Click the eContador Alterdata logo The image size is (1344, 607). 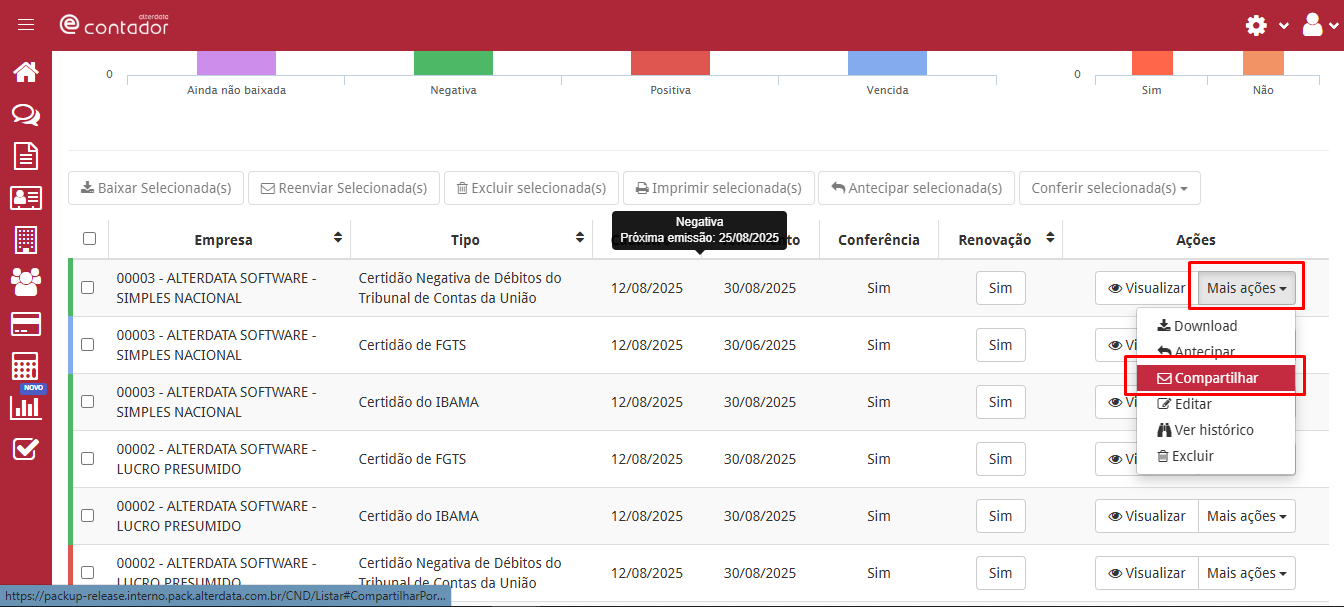(114, 25)
